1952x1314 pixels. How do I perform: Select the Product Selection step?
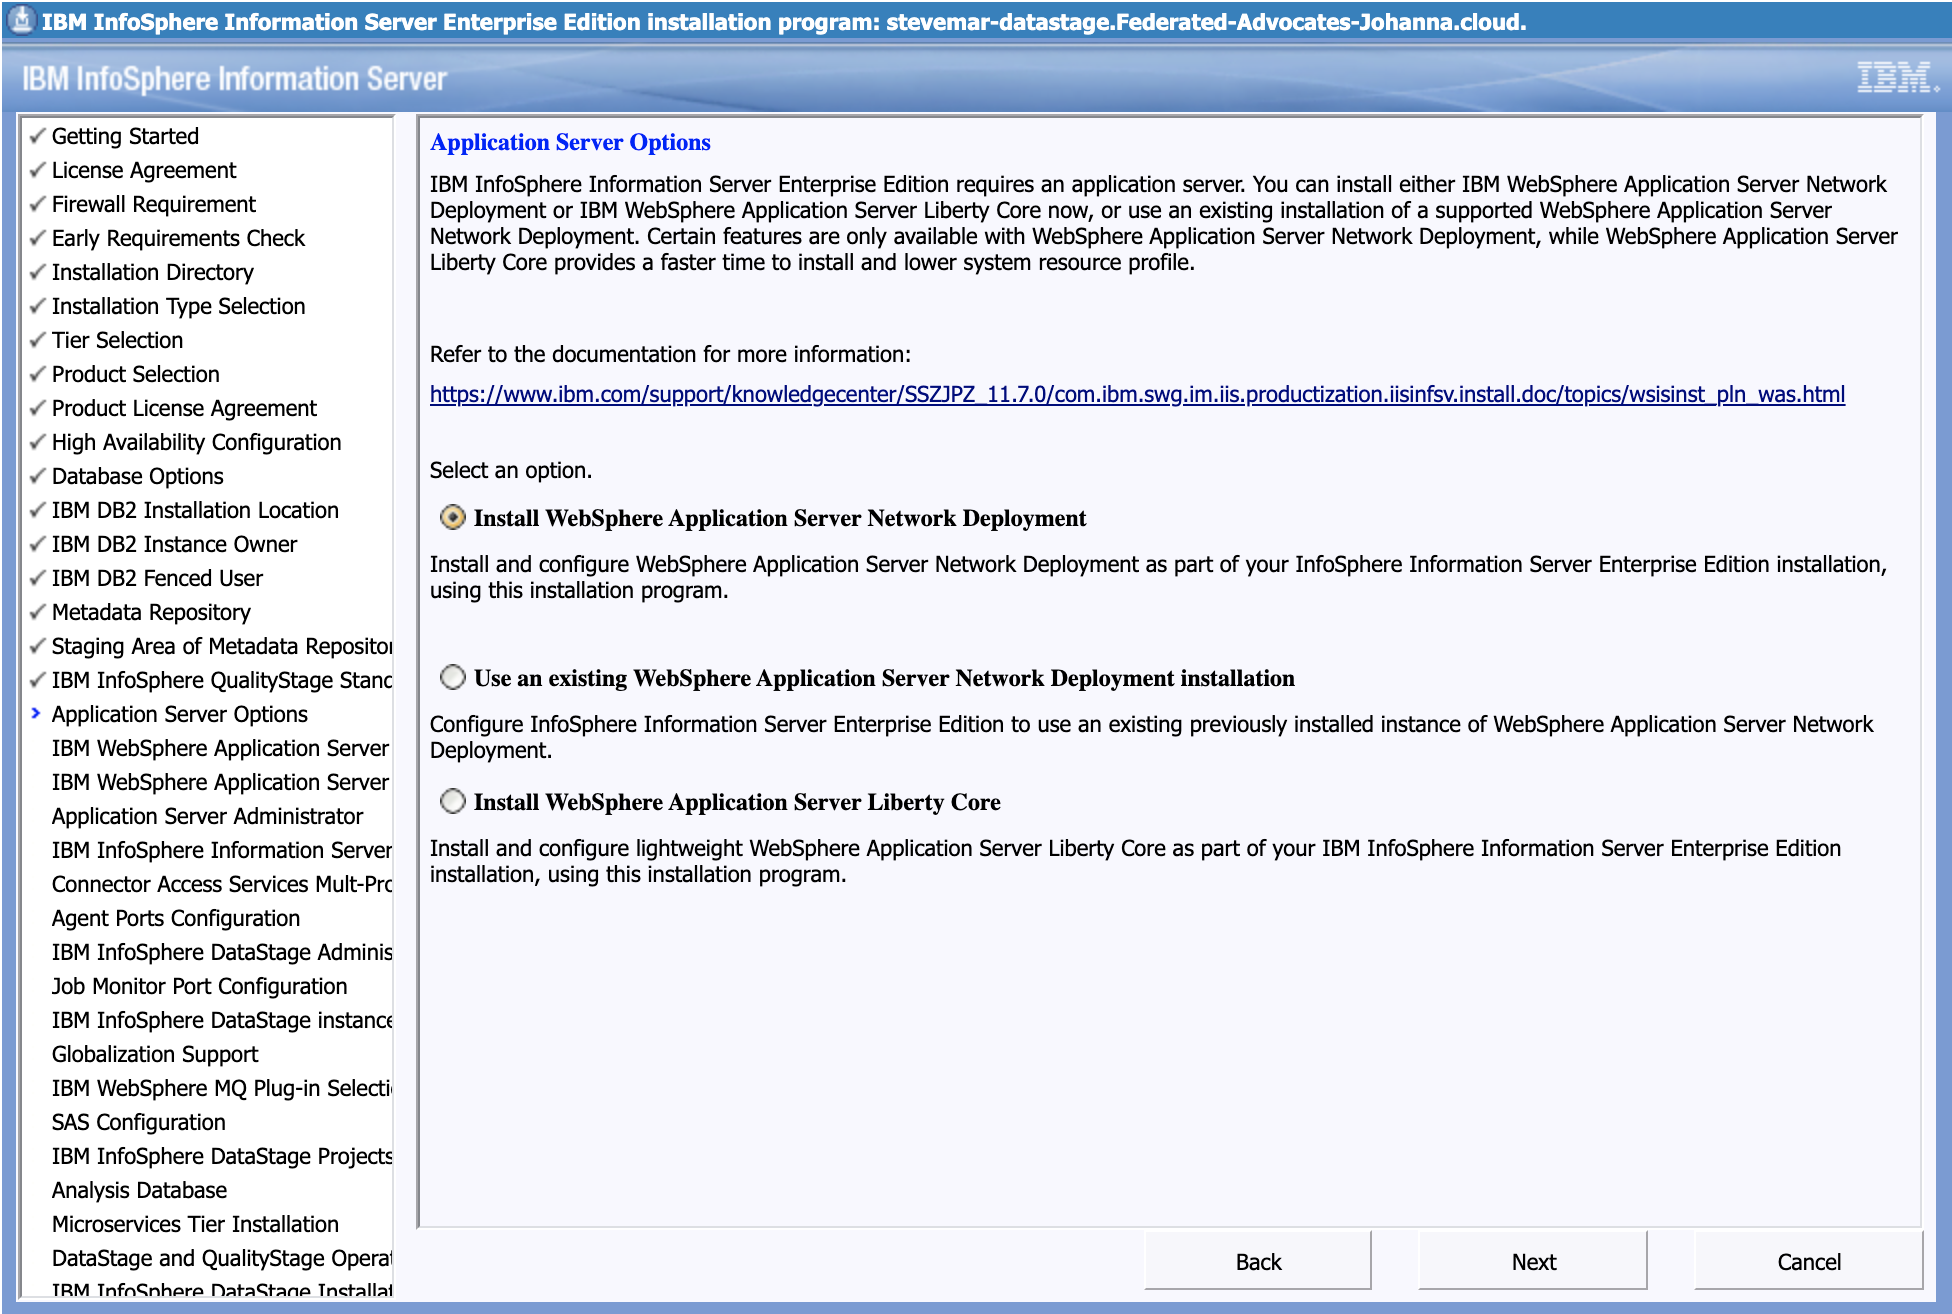(x=135, y=374)
